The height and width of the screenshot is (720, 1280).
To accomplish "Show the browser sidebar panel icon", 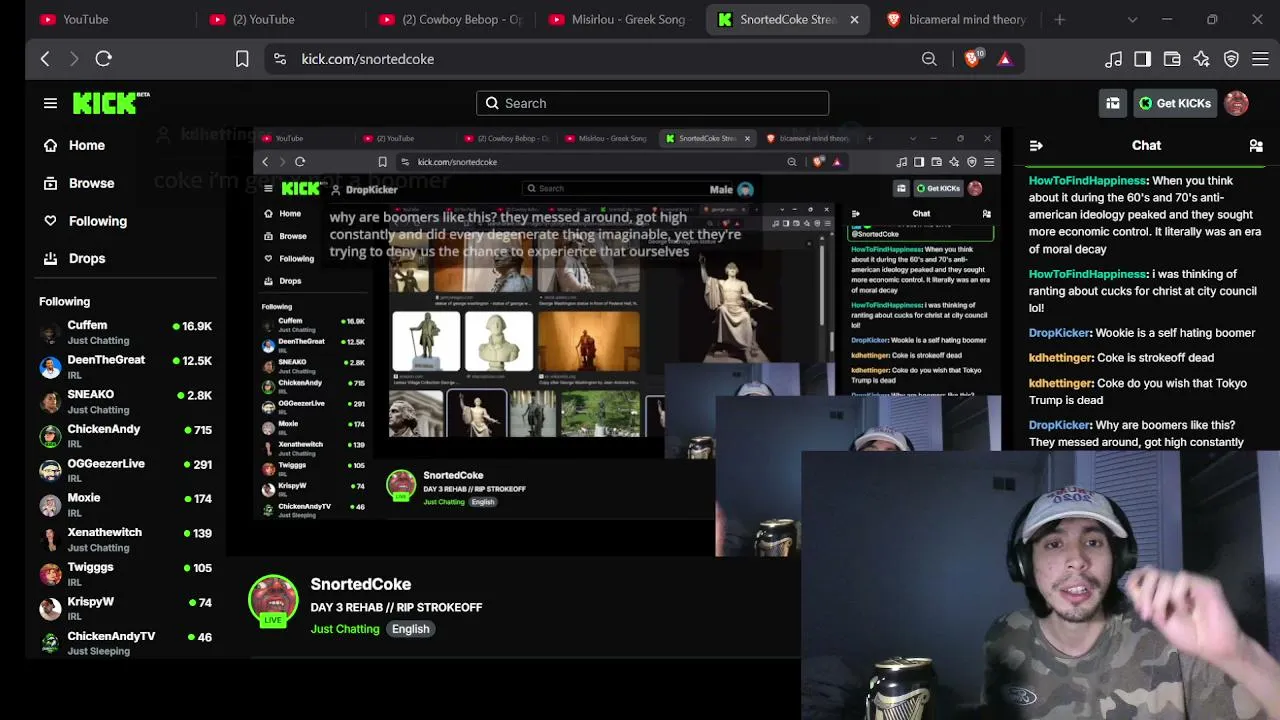I will click(1142, 59).
